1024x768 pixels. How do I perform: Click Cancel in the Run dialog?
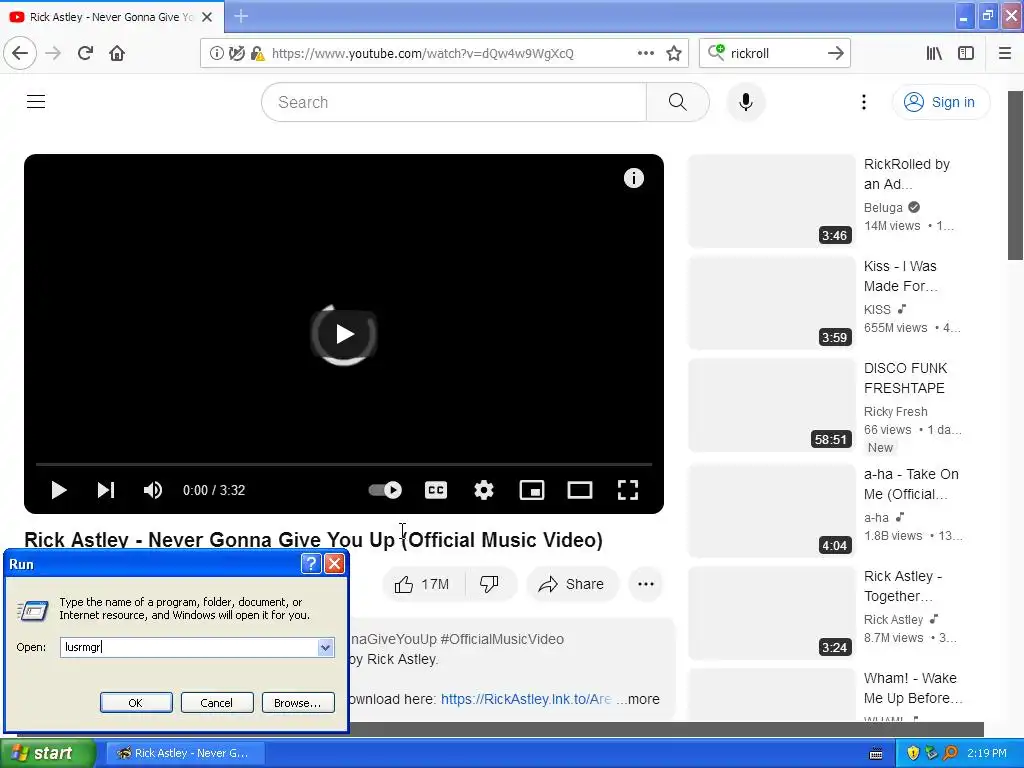click(x=217, y=703)
